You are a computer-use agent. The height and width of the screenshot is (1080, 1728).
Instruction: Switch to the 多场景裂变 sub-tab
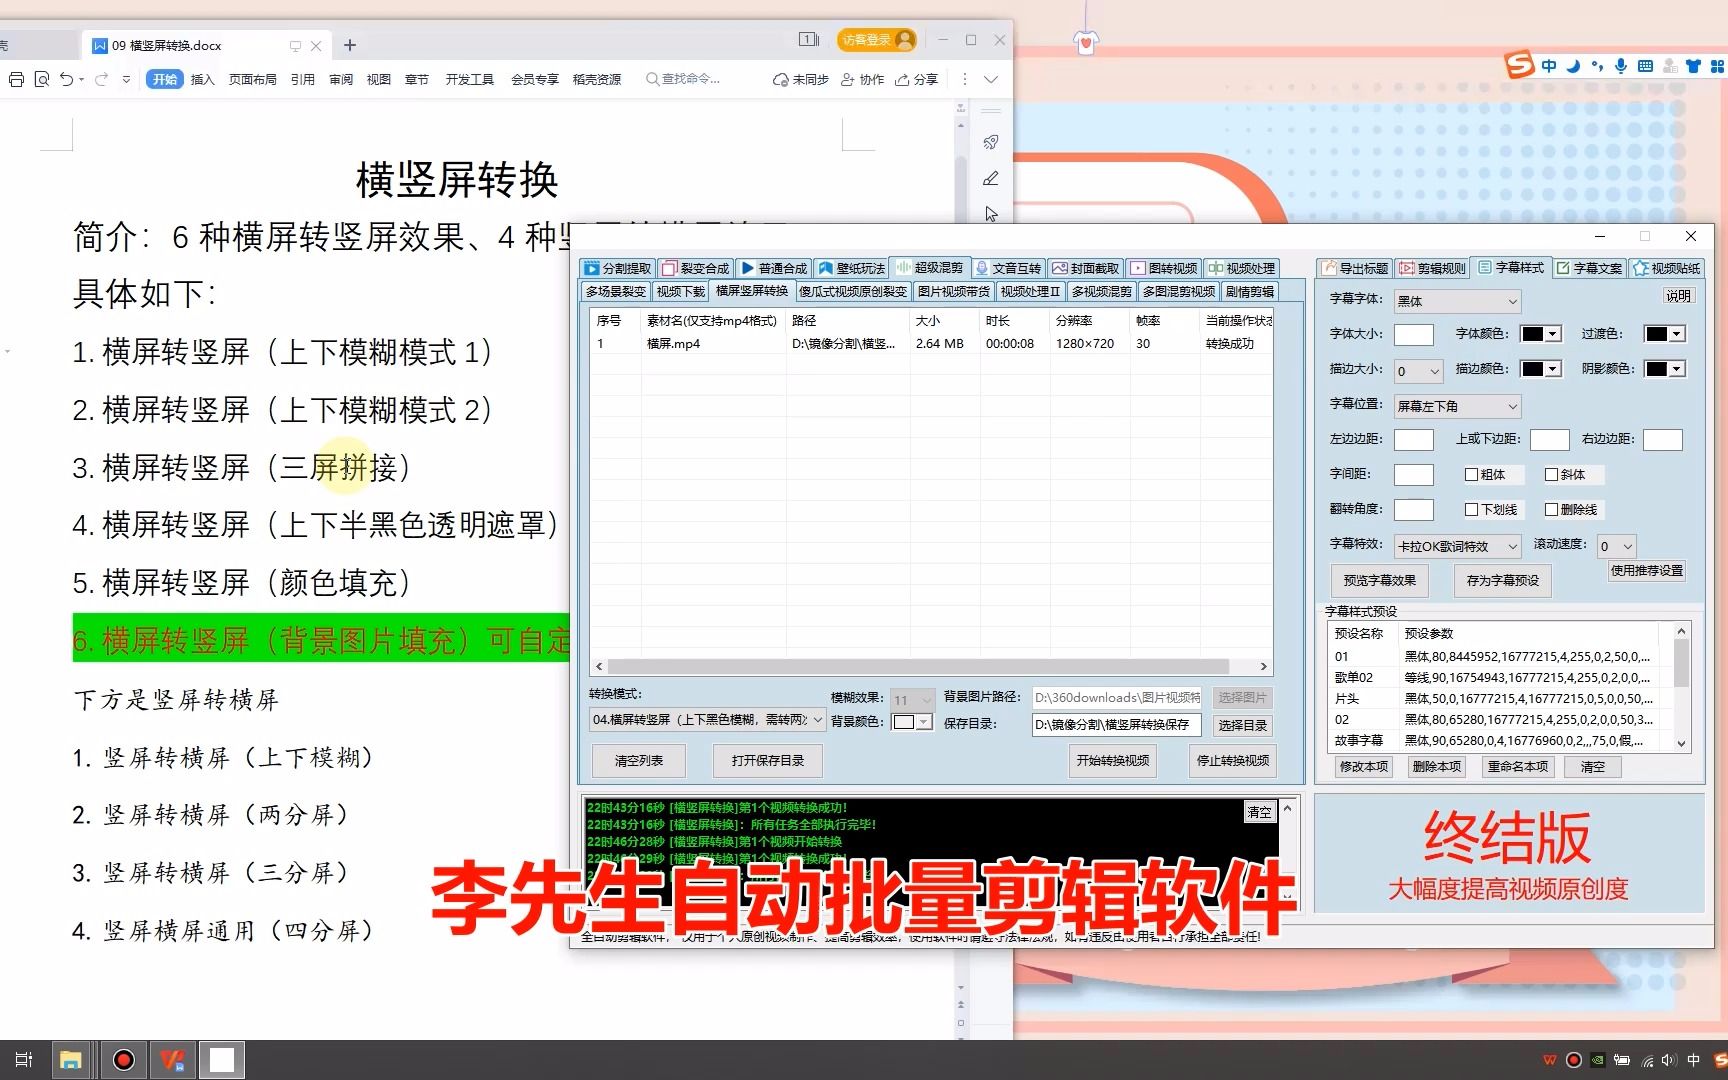(615, 292)
